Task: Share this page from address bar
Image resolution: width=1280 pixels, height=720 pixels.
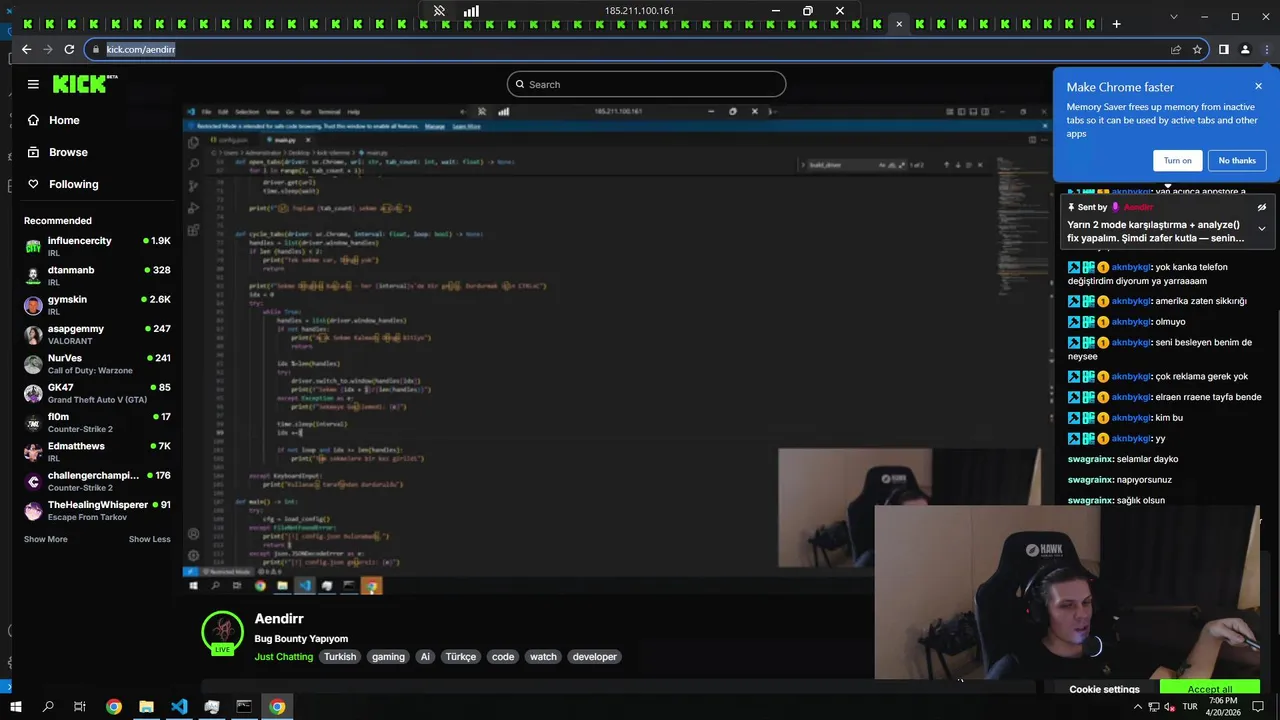Action: 1176,49
